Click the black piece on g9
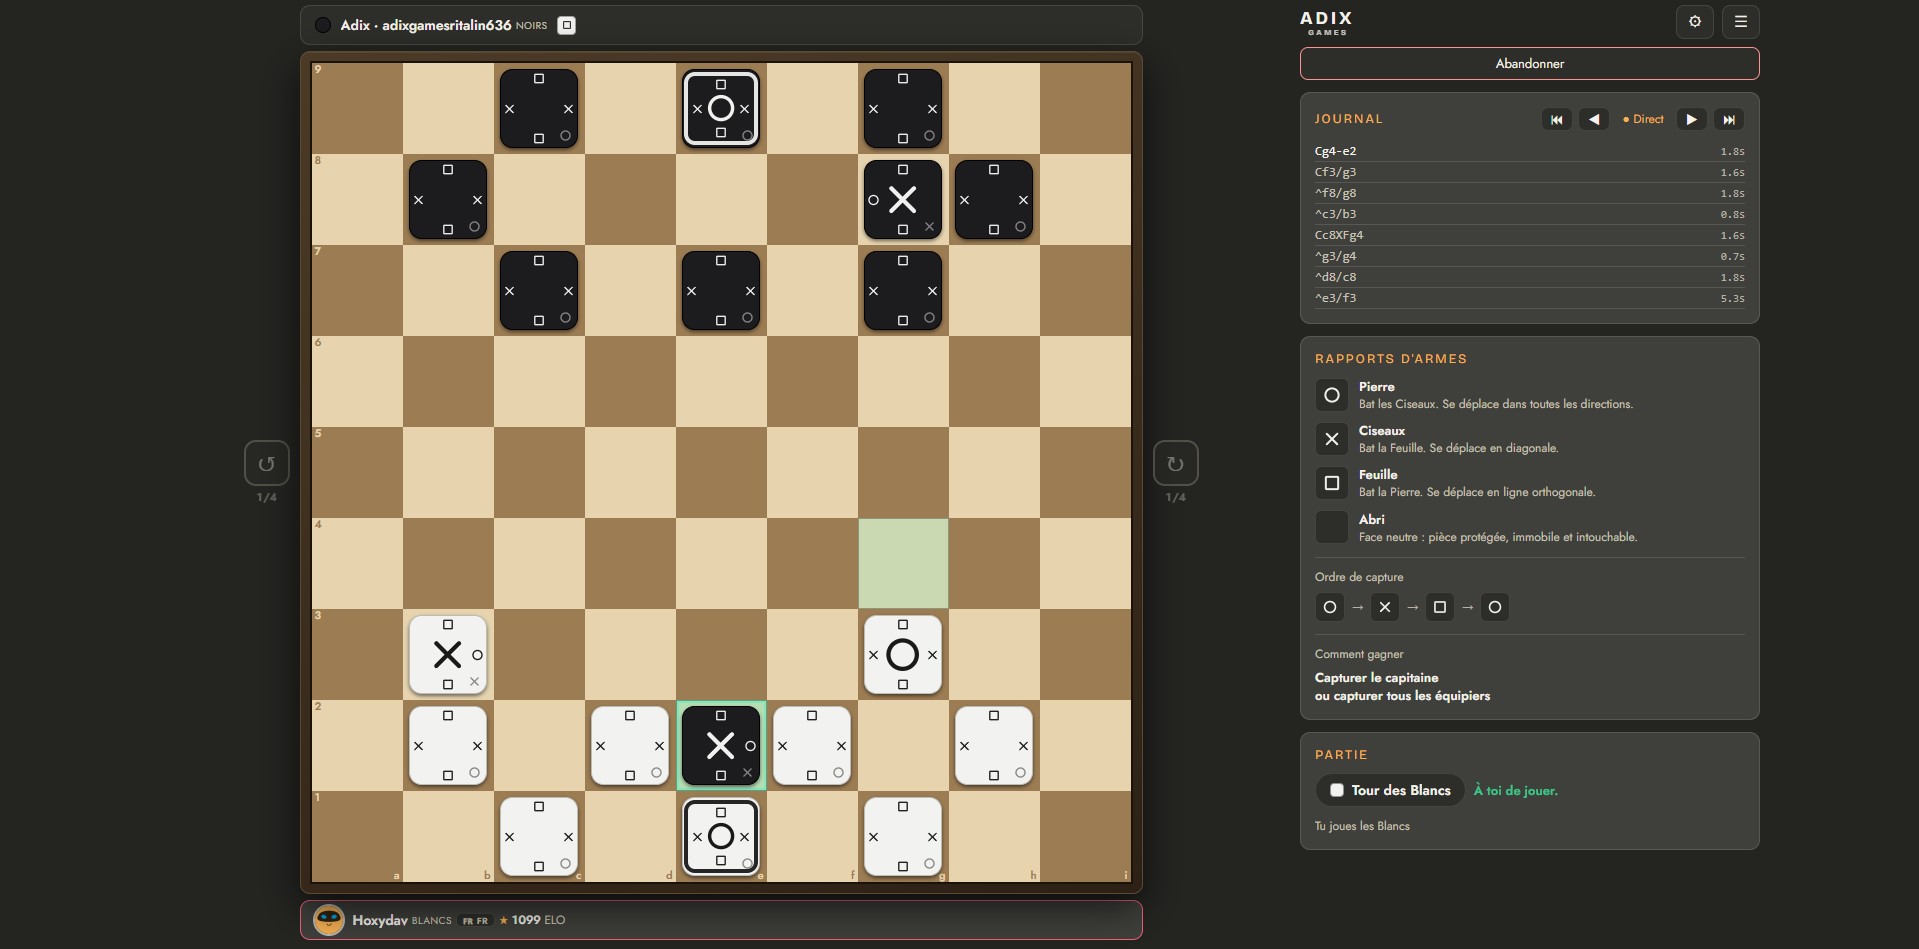Screen dimensions: 1919x949 pos(903,109)
